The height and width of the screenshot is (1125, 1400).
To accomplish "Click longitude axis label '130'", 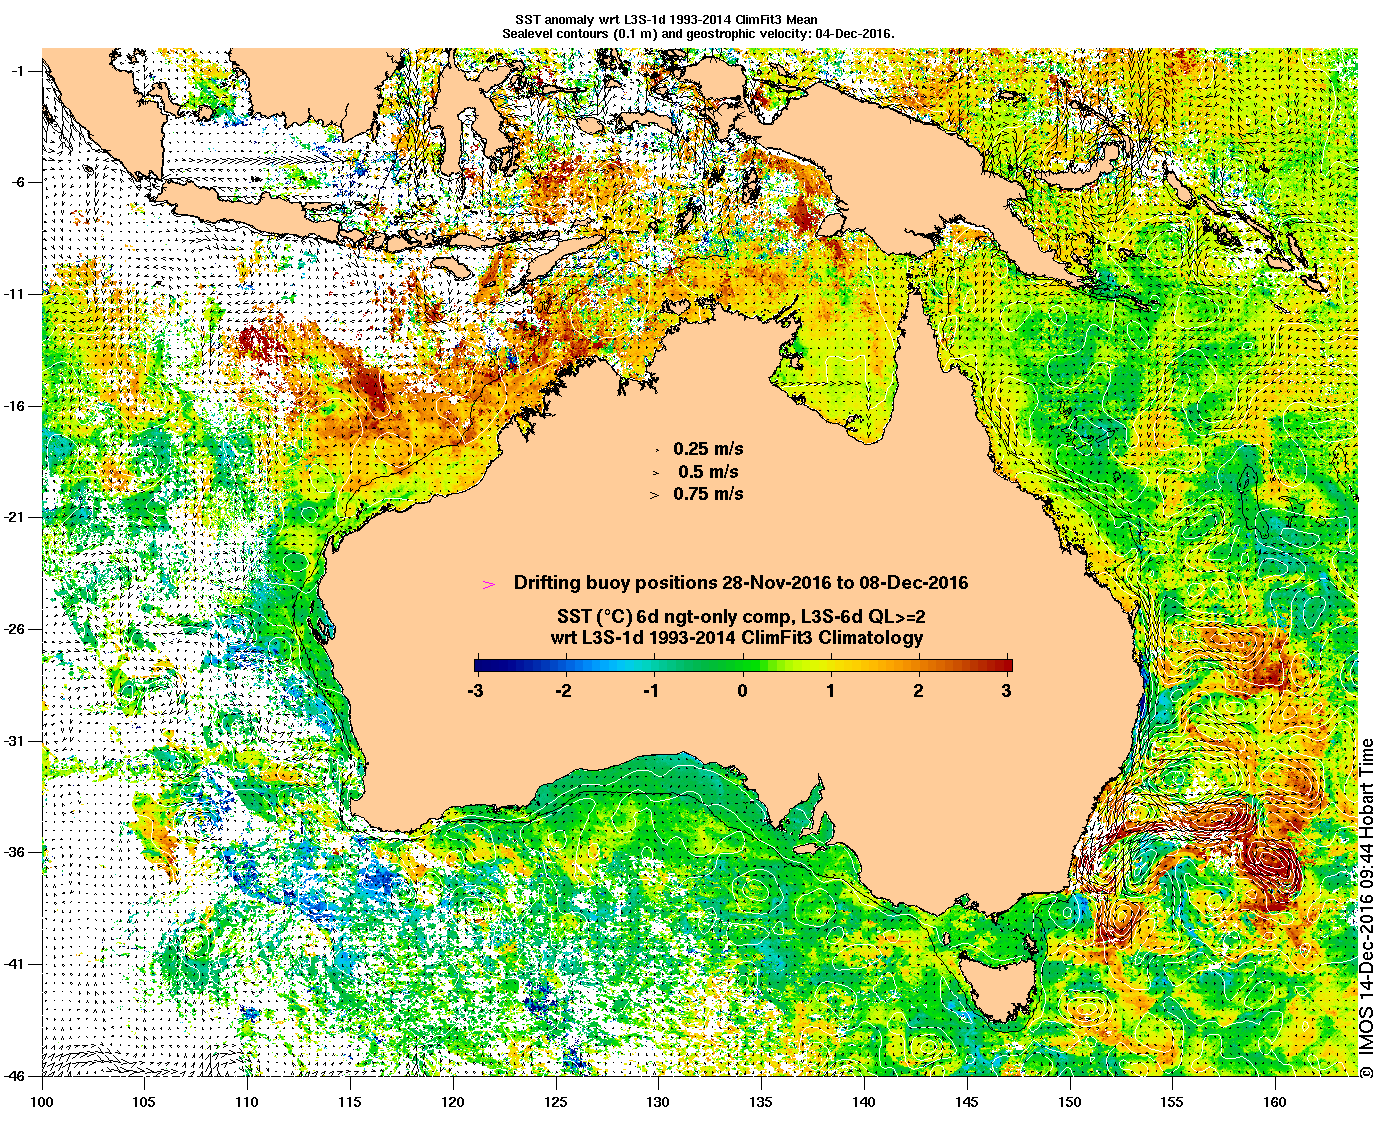I will [658, 1102].
